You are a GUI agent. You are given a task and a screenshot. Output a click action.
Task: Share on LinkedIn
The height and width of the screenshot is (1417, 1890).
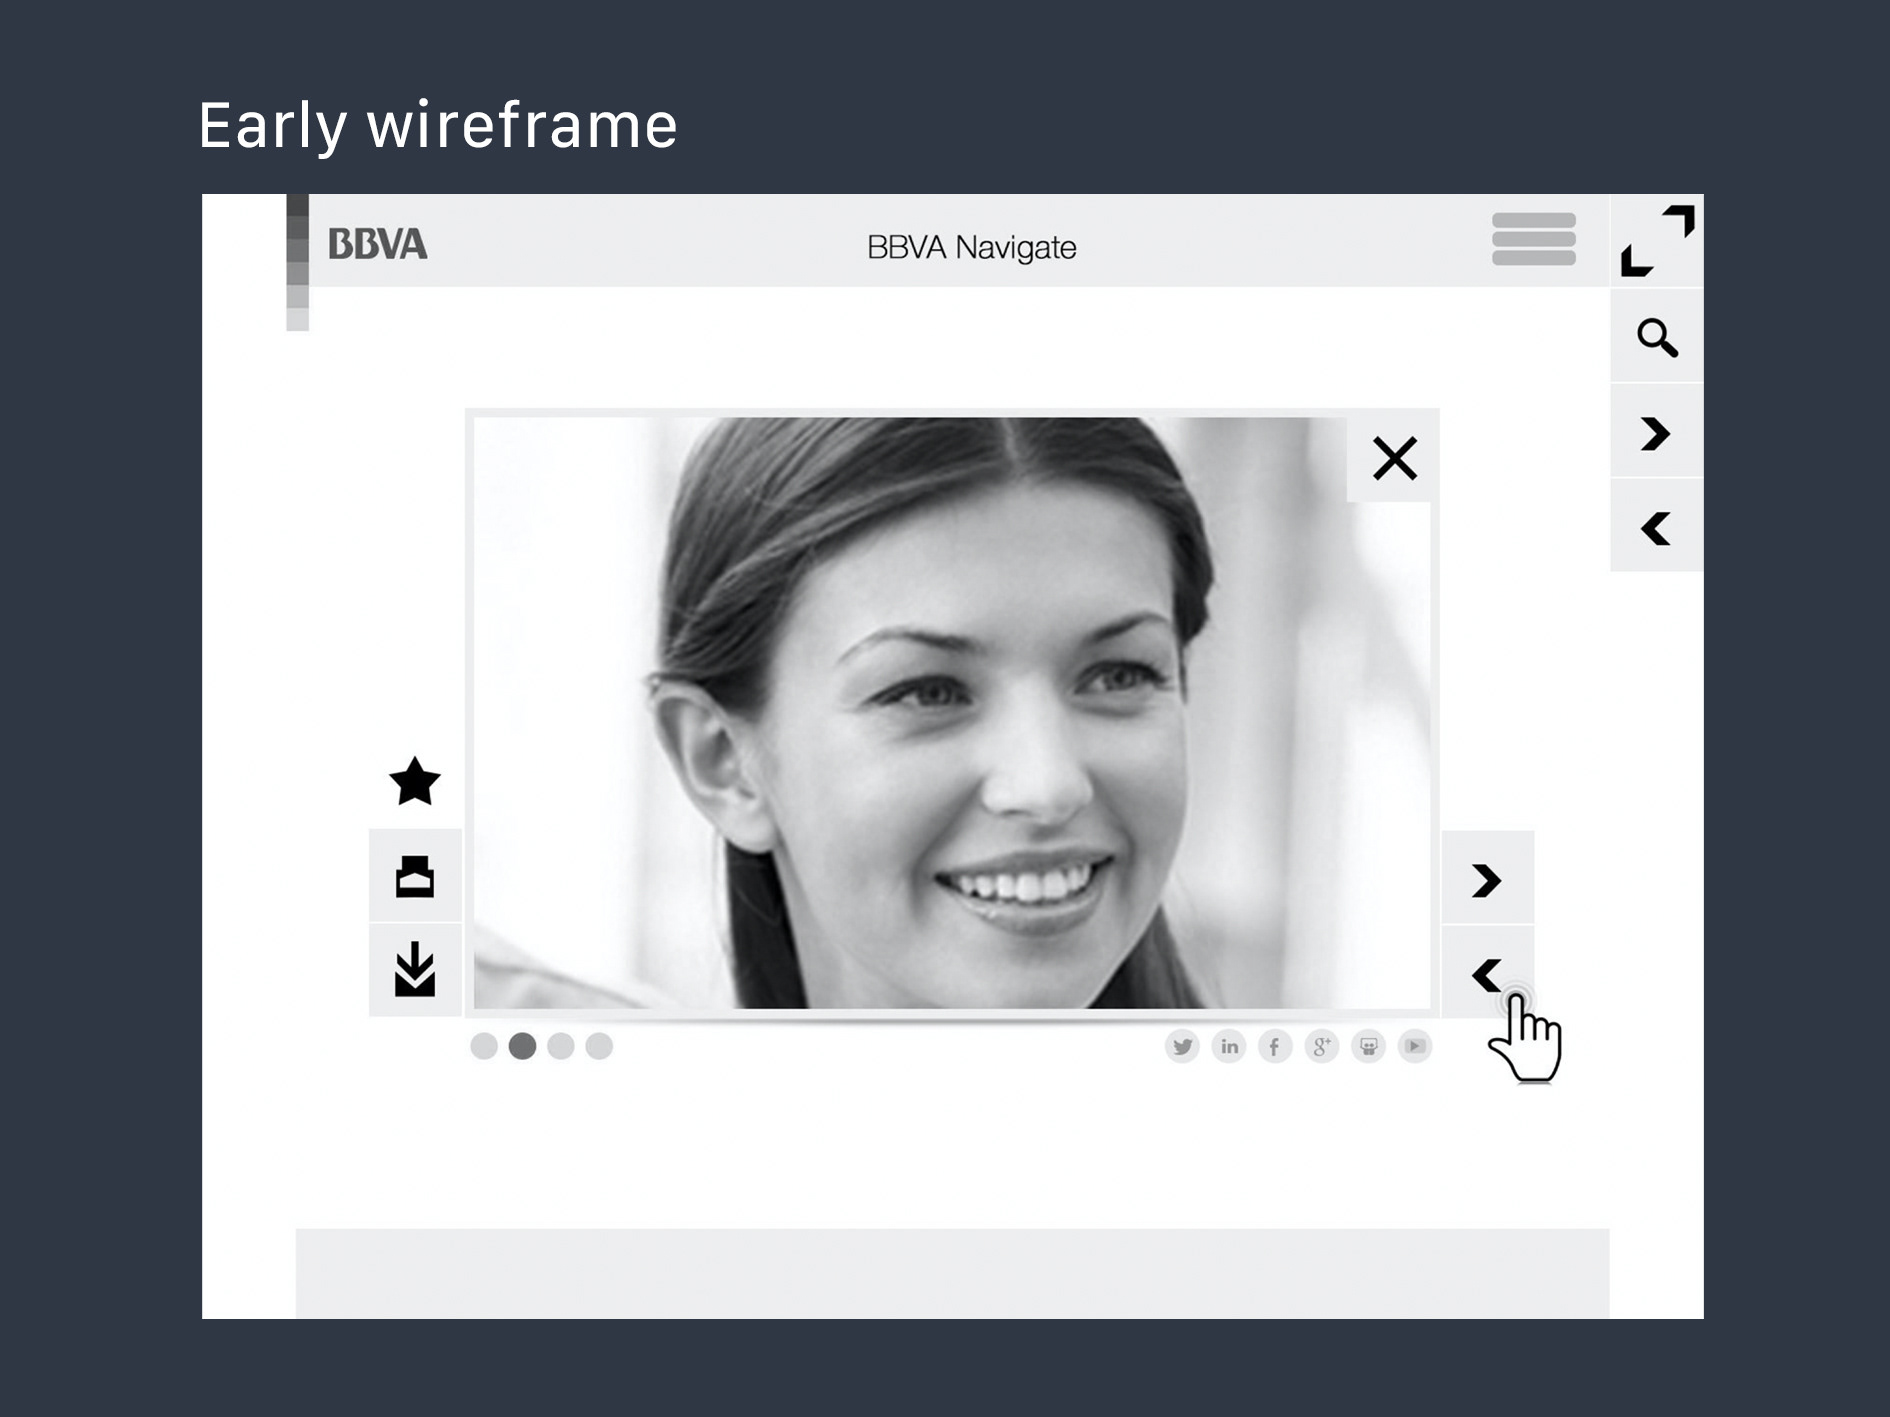(x=1229, y=1047)
